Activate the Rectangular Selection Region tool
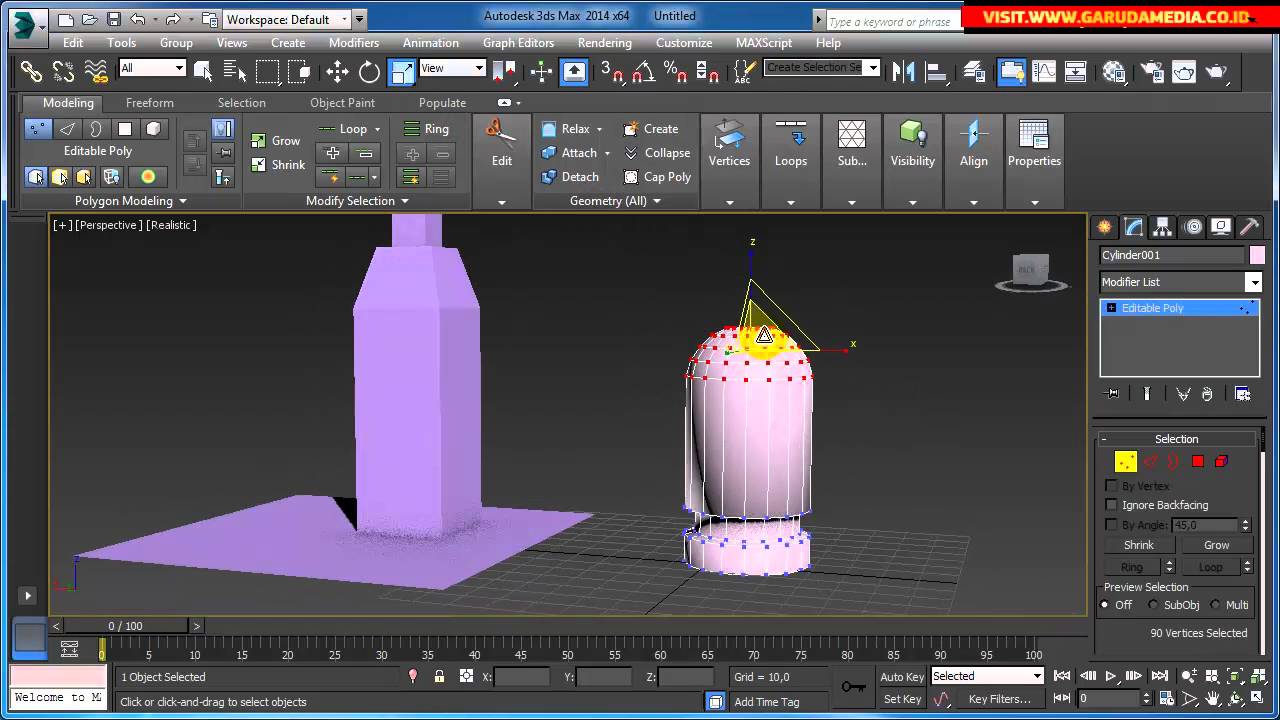The width and height of the screenshot is (1280, 720). point(267,71)
